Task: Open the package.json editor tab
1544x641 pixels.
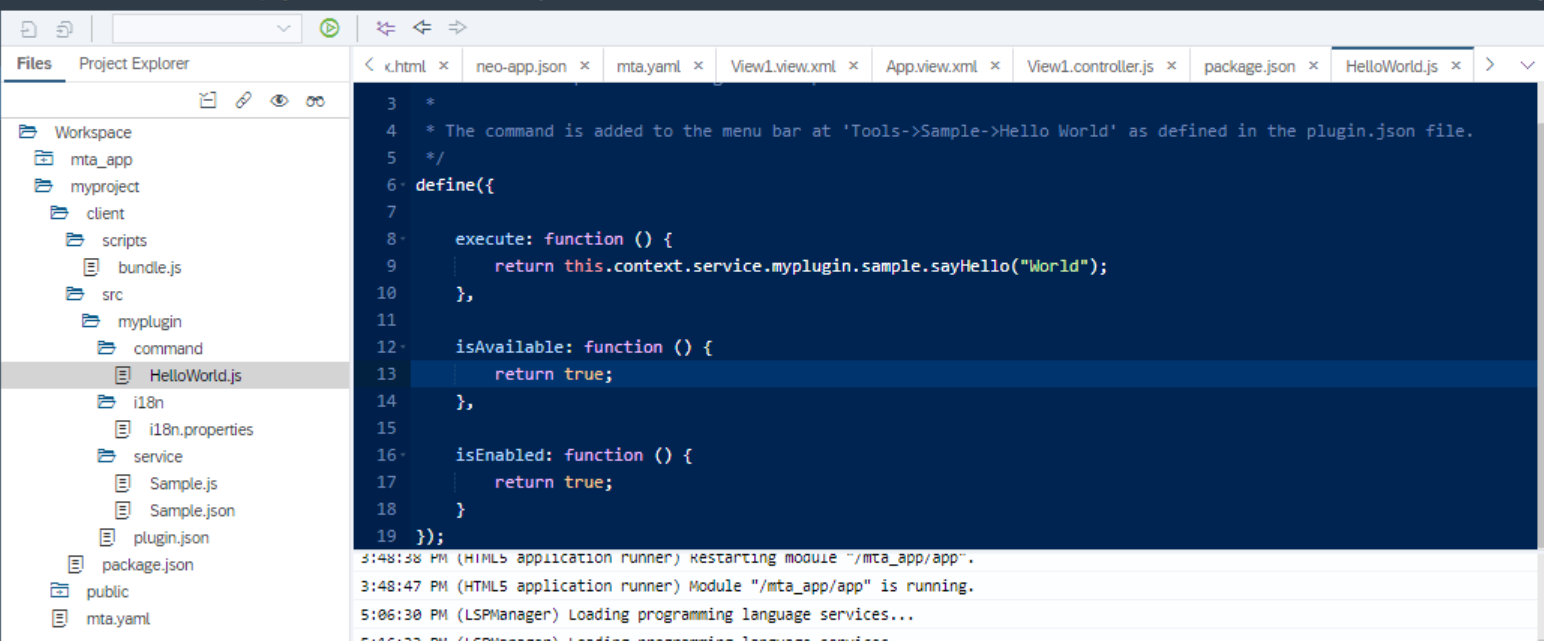Action: (x=1249, y=66)
